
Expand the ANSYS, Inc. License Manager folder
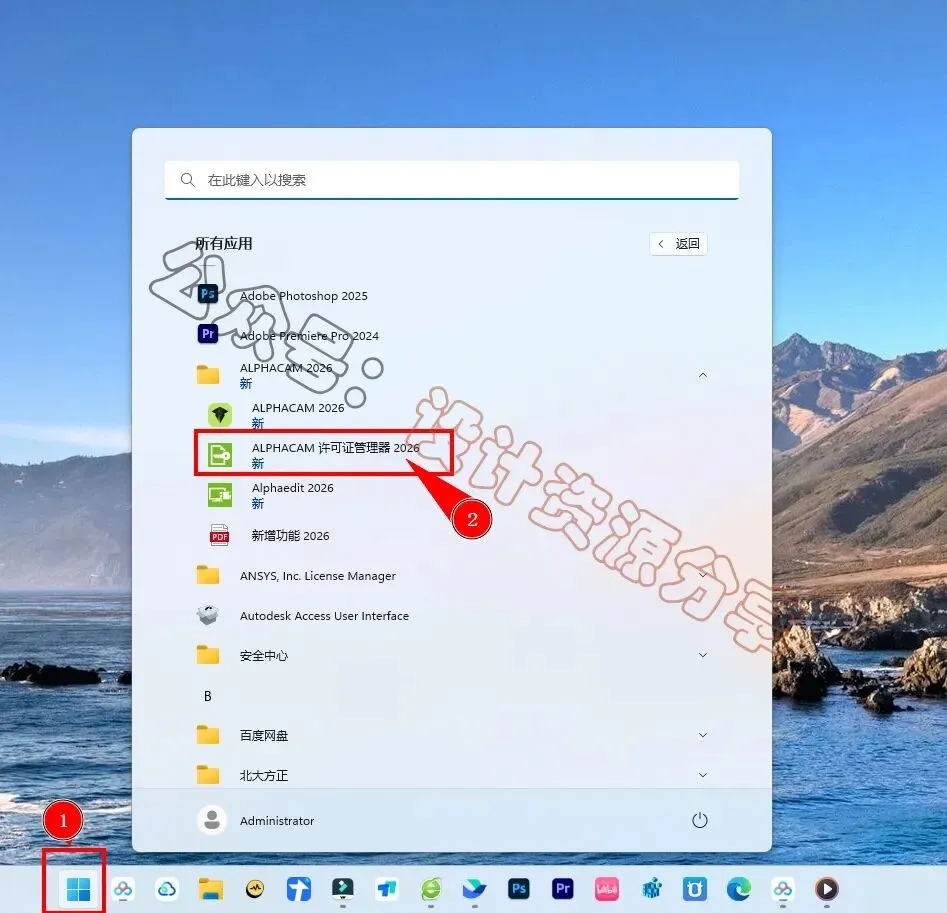702,575
